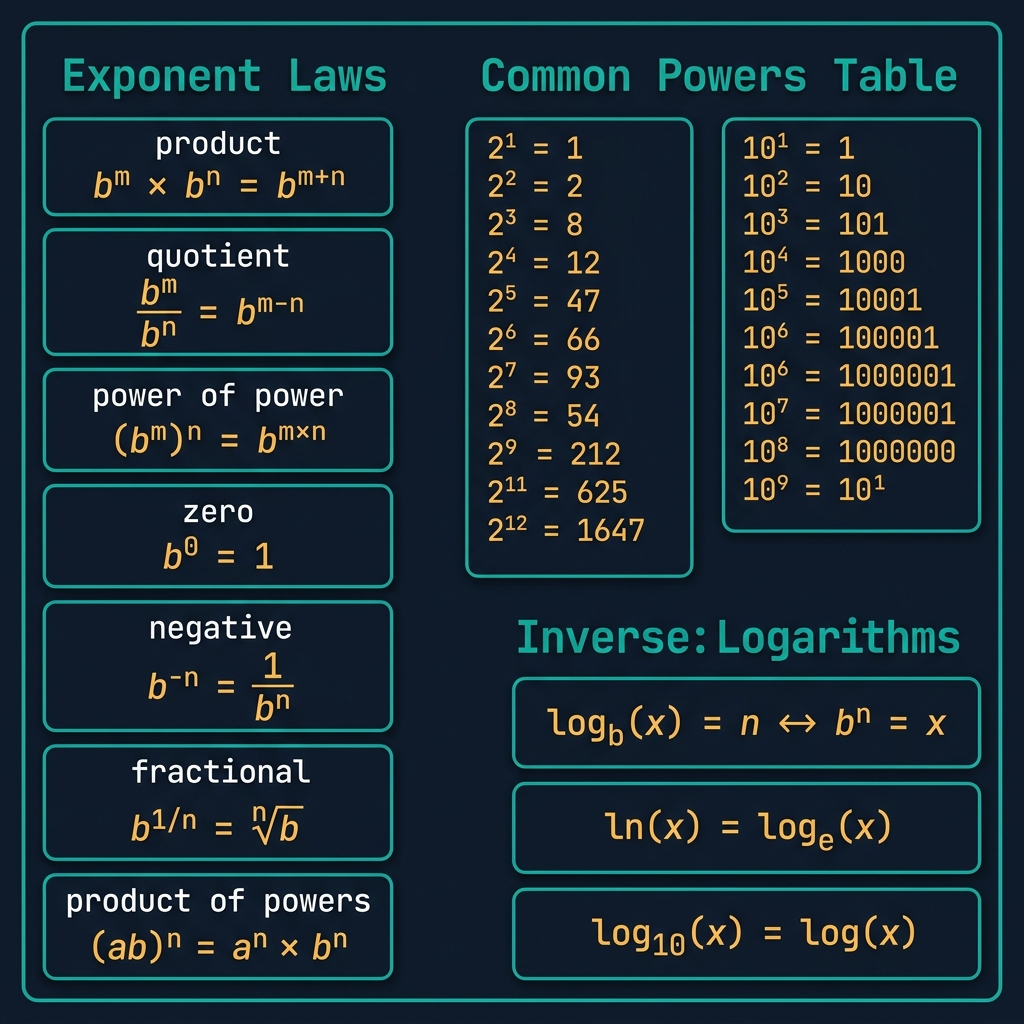1024x1024 pixels.
Task: Click the row 10⁵ = 10001
Action: [x=832, y=300]
